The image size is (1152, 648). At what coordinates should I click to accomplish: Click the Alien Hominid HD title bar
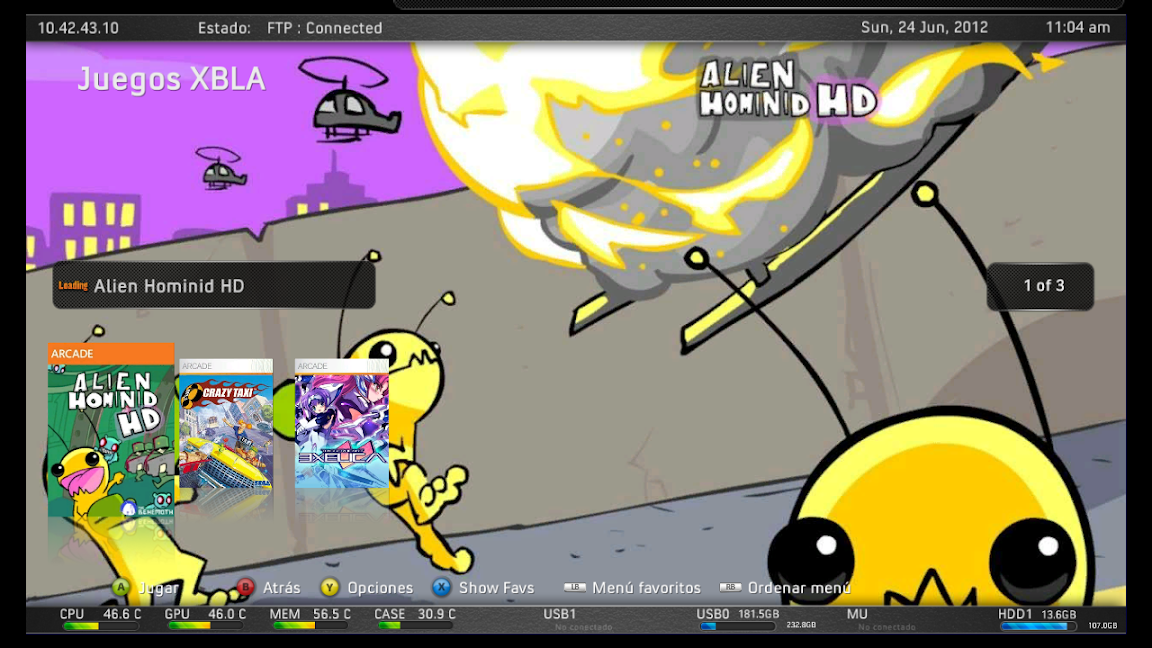pyautogui.click(x=214, y=286)
